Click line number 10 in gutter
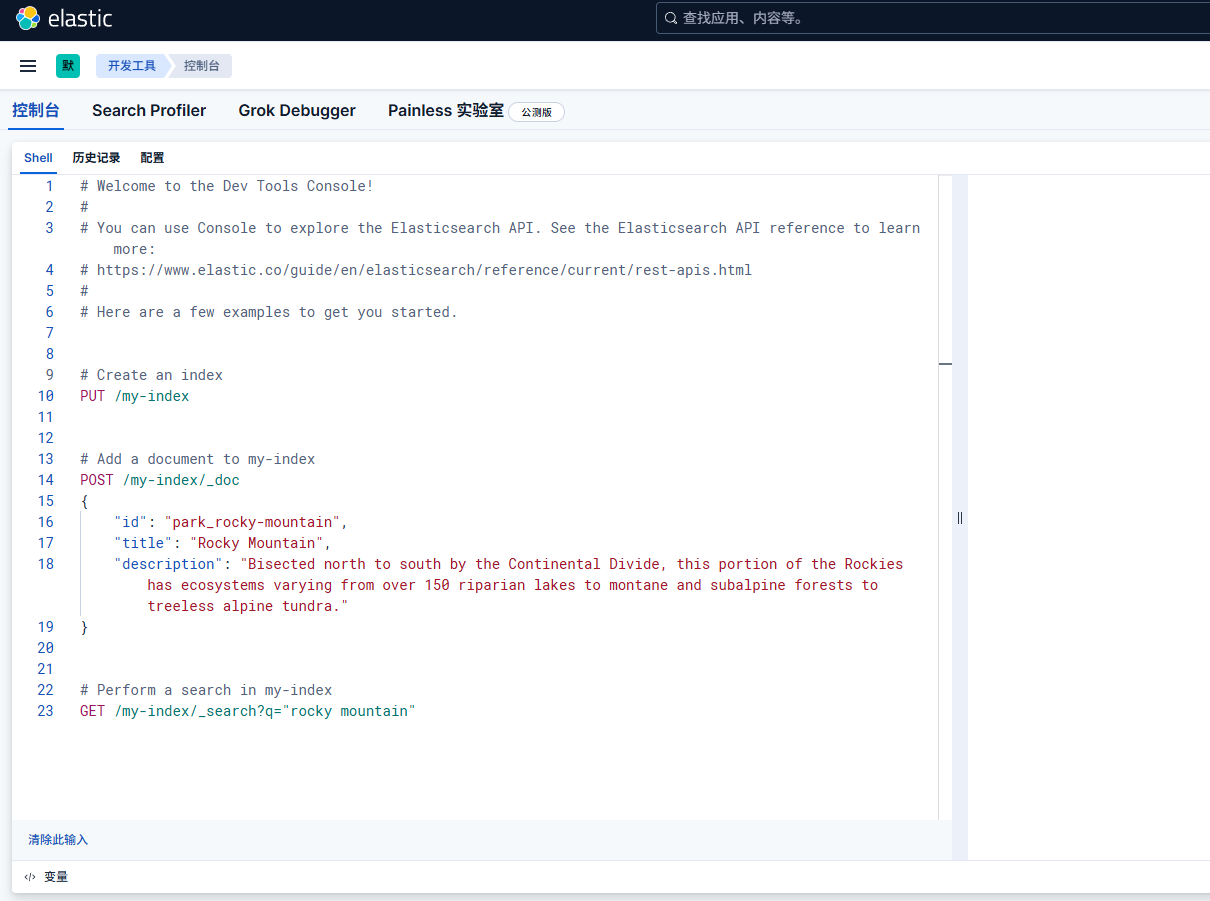1210x901 pixels. (x=45, y=396)
